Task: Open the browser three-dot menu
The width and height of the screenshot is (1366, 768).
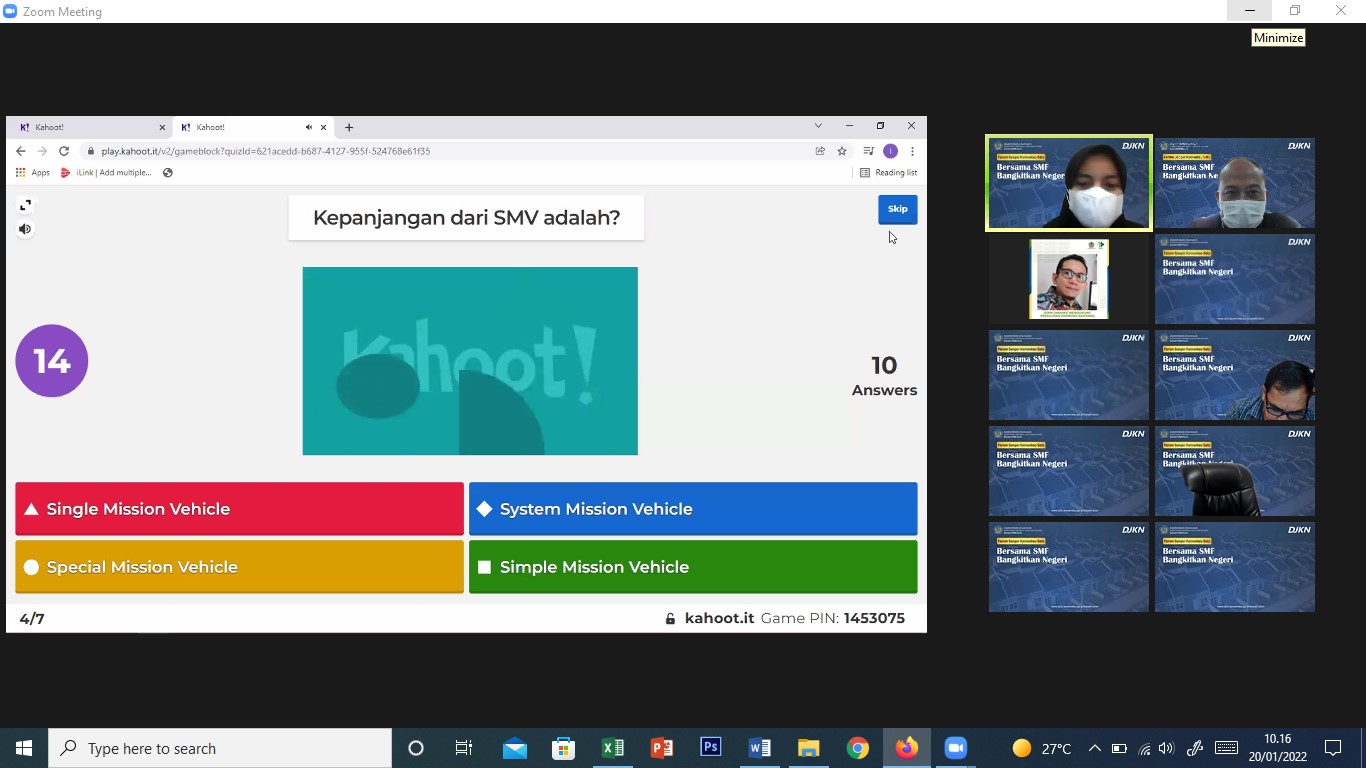Action: click(x=912, y=151)
